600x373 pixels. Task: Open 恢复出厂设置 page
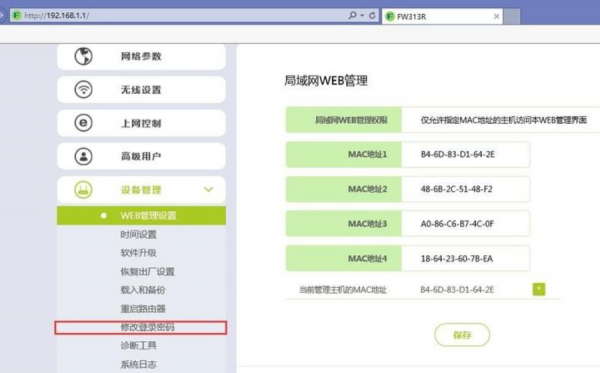[x=147, y=272]
